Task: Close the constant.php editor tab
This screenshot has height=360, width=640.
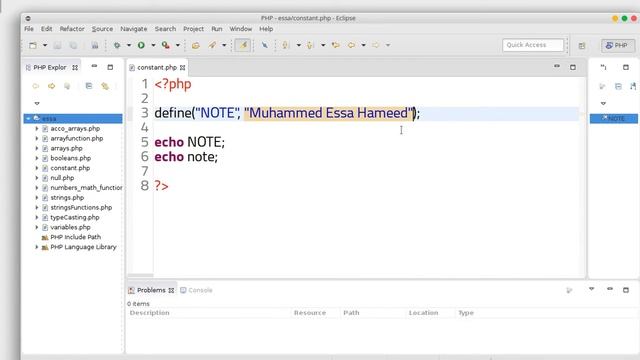Action: (182, 68)
